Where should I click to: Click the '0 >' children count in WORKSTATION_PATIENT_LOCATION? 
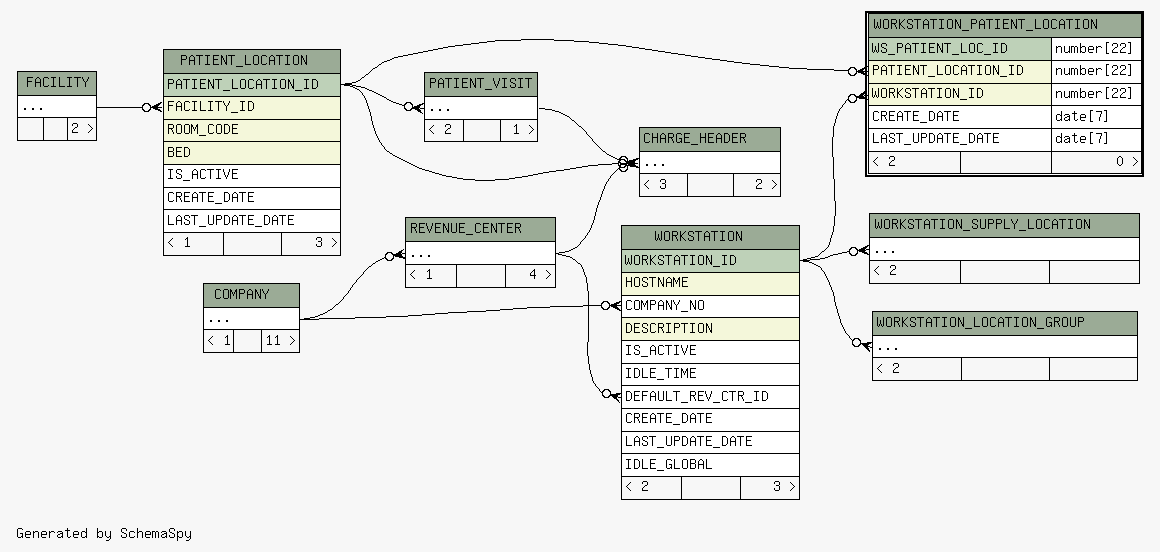1096,162
